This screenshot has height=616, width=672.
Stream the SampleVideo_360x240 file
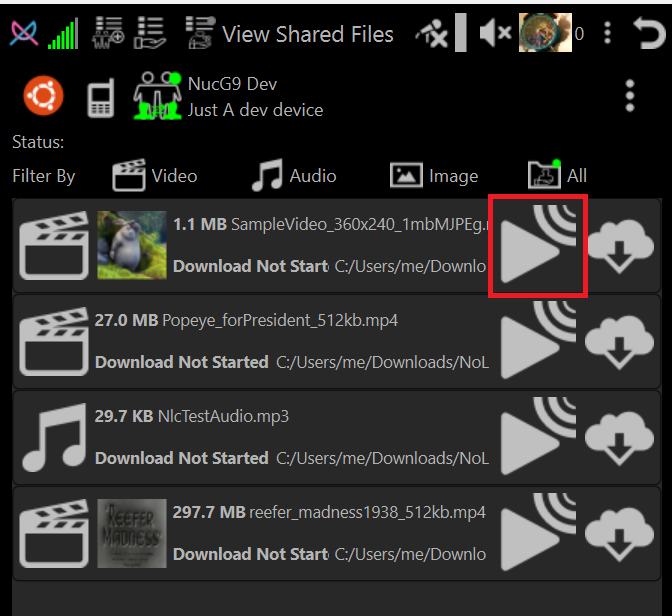click(x=538, y=245)
